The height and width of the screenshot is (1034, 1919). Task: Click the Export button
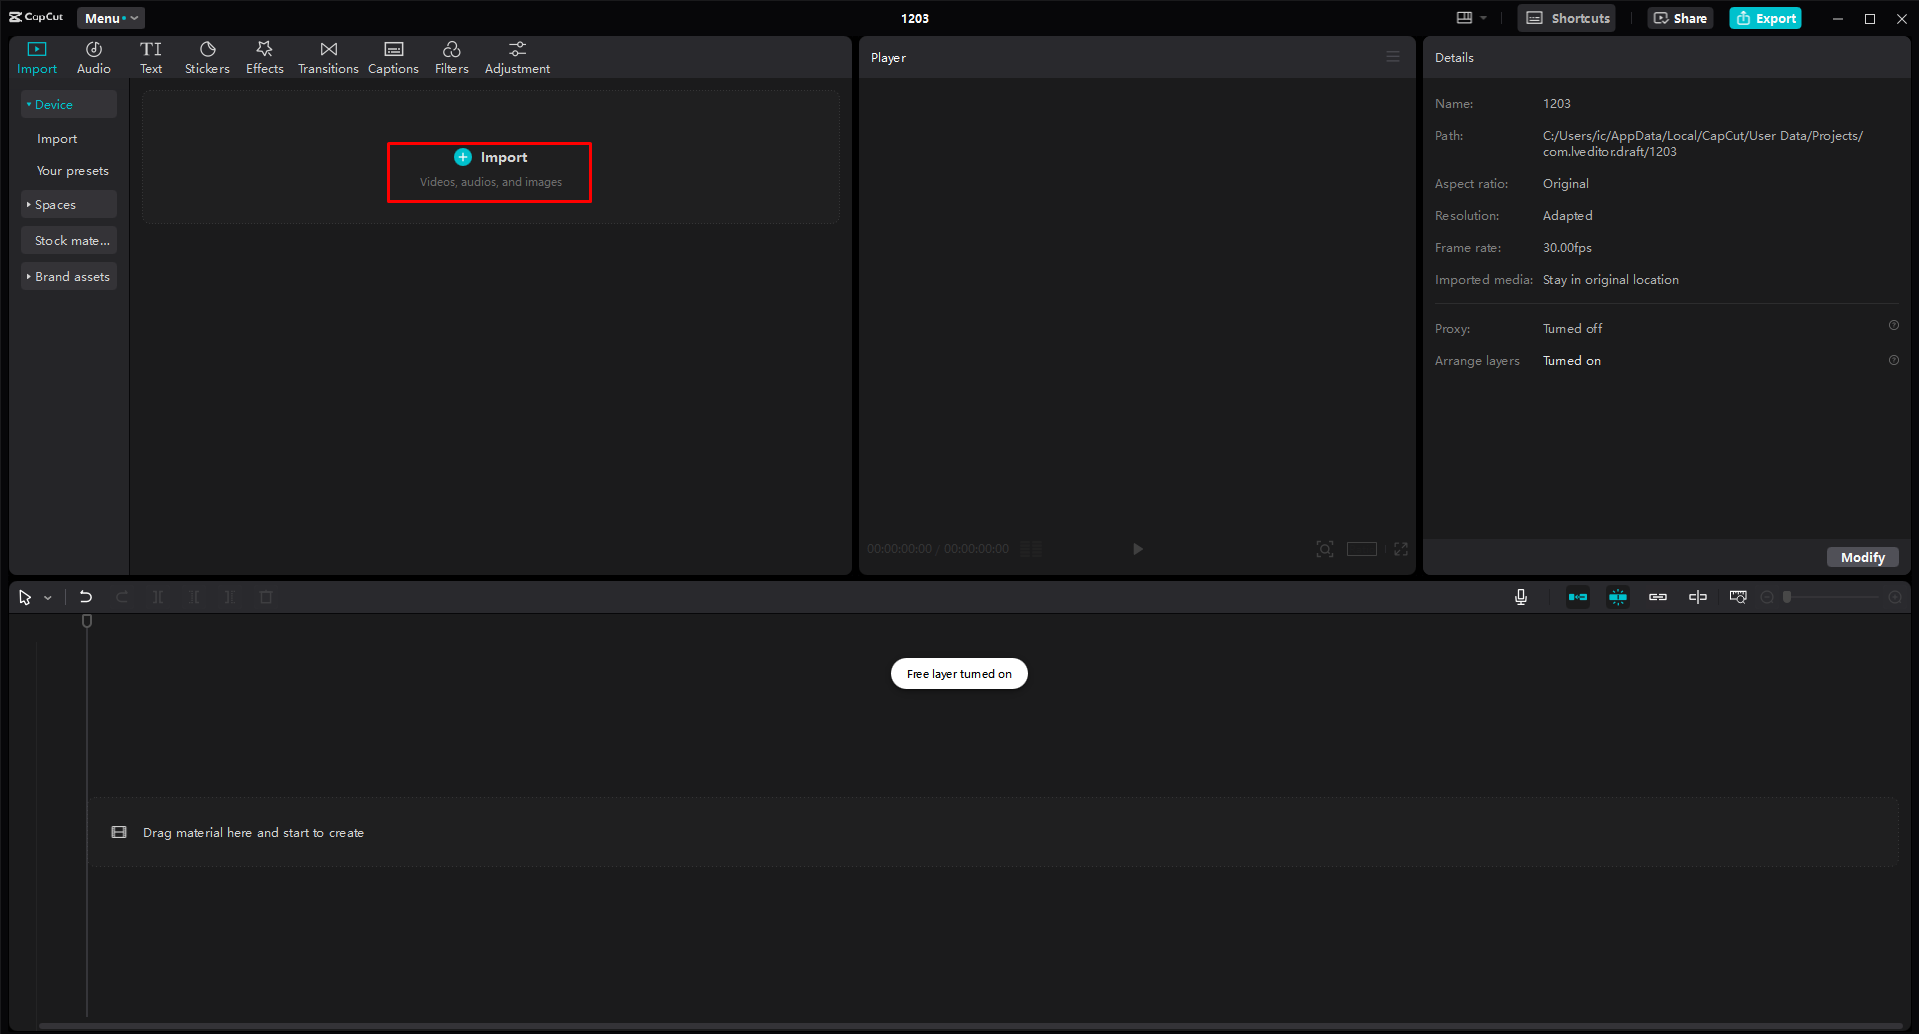coord(1766,18)
